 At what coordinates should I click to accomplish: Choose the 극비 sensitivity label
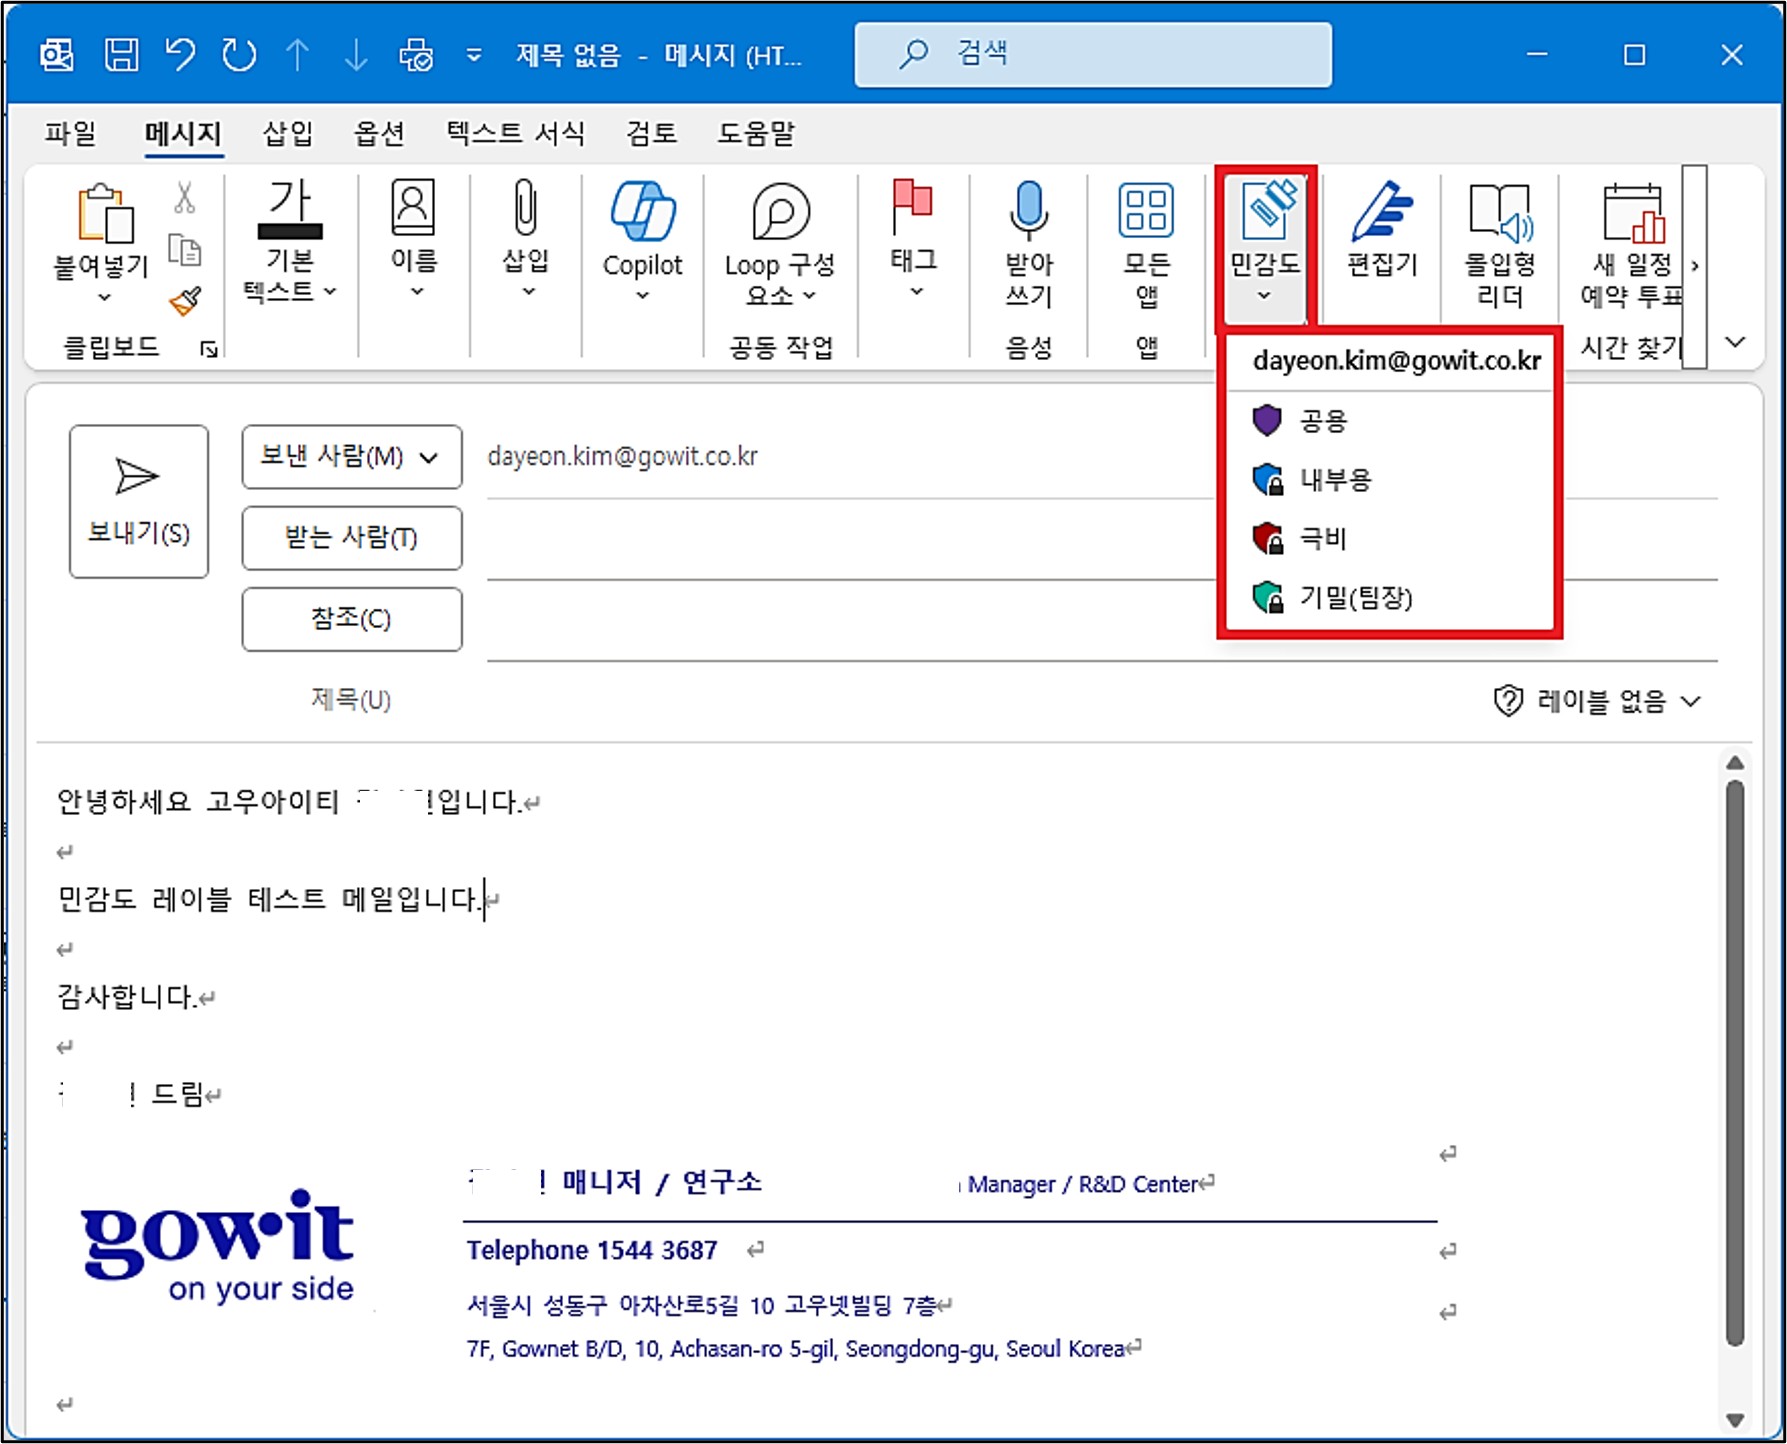tap(1322, 539)
